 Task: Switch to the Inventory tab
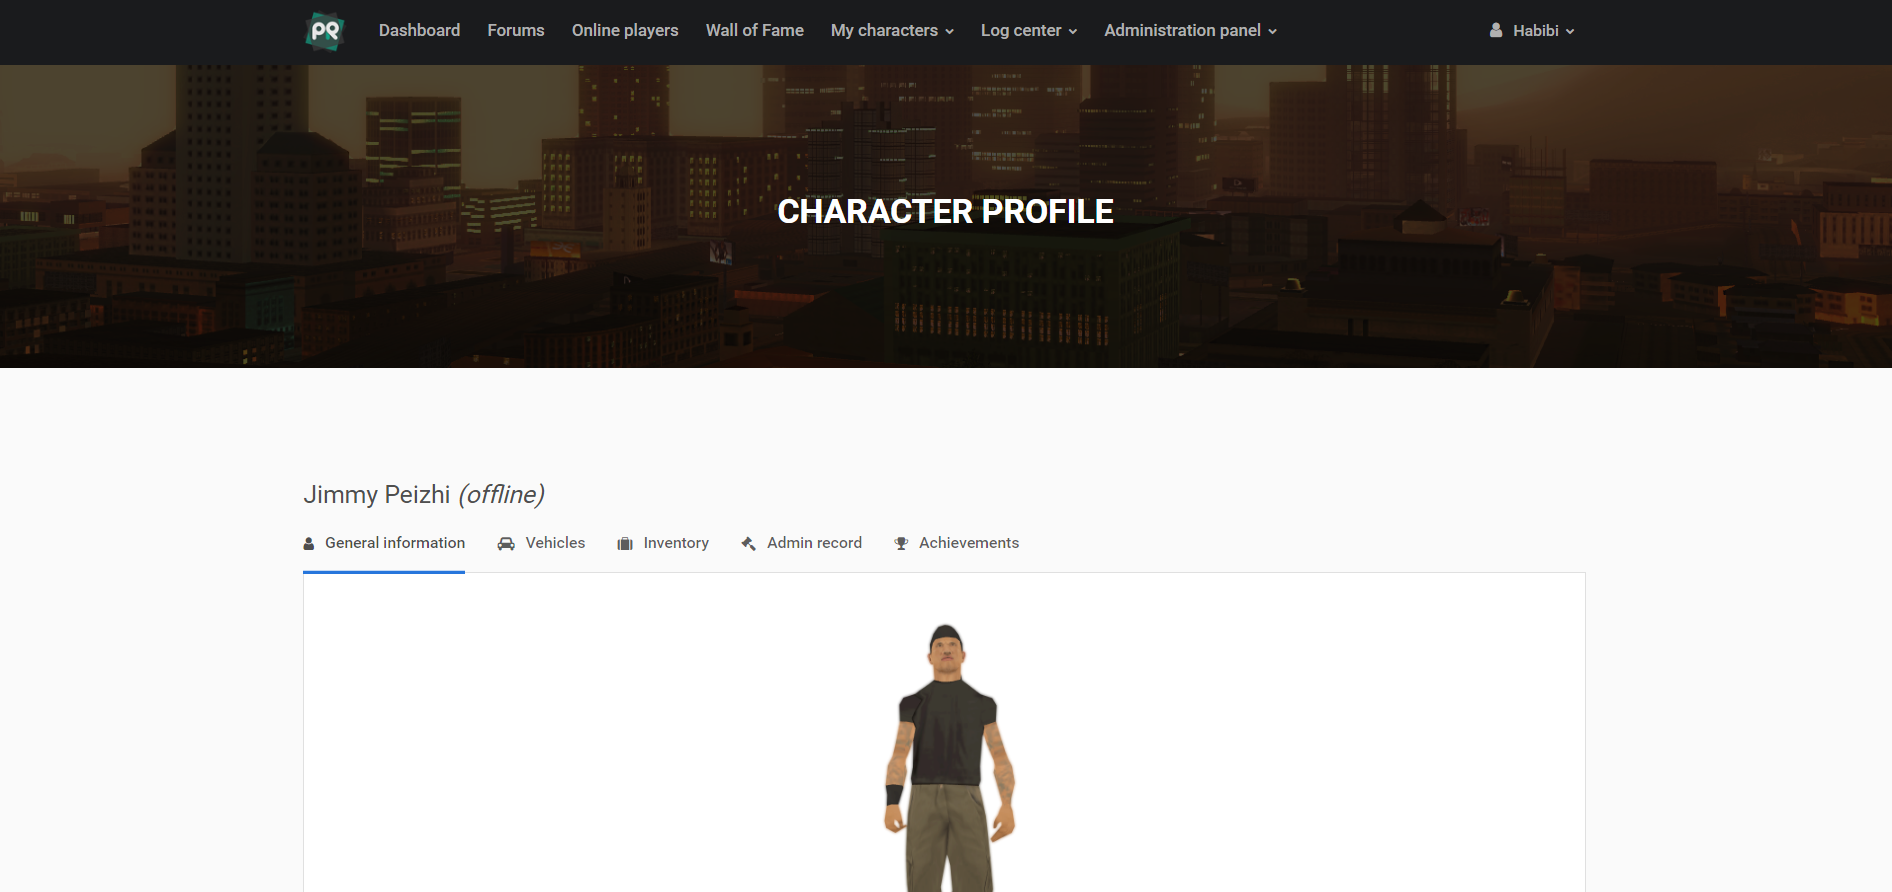coord(663,543)
